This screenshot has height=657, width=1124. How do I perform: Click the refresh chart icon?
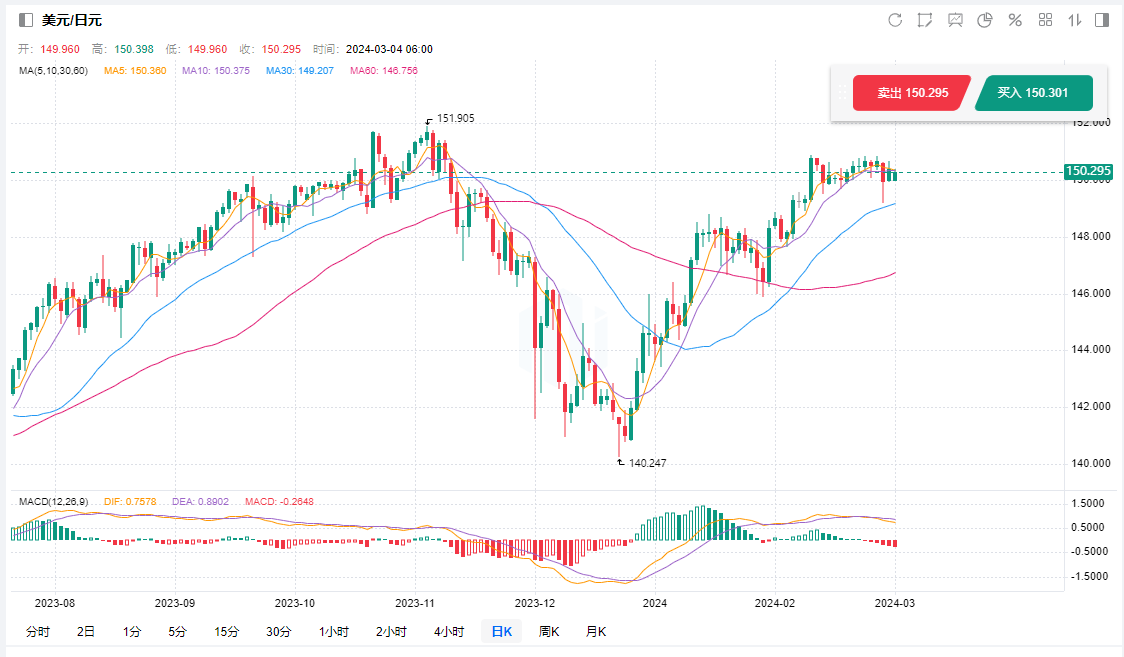pyautogui.click(x=895, y=20)
